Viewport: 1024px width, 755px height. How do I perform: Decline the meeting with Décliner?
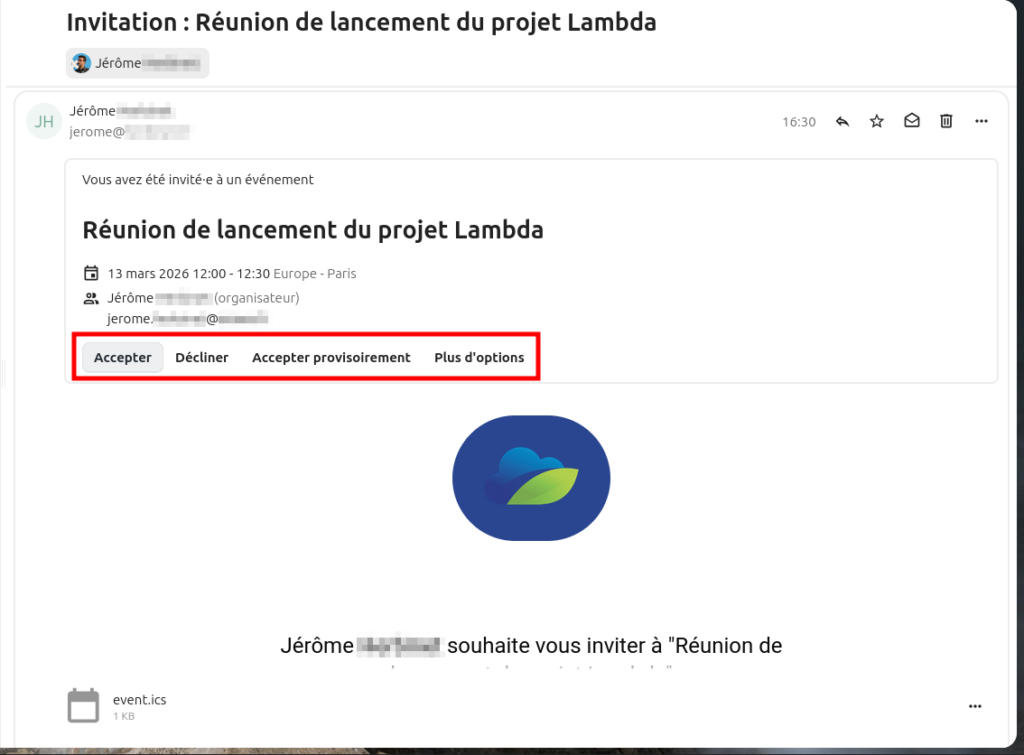tap(202, 357)
